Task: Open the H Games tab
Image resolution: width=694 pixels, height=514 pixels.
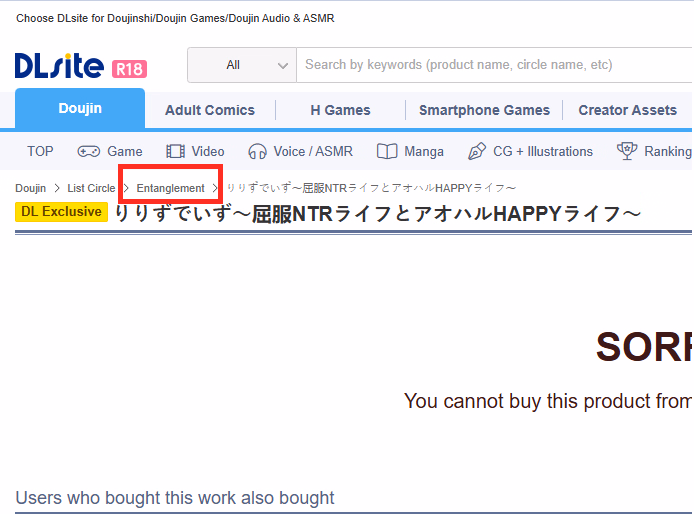Action: tap(340, 110)
